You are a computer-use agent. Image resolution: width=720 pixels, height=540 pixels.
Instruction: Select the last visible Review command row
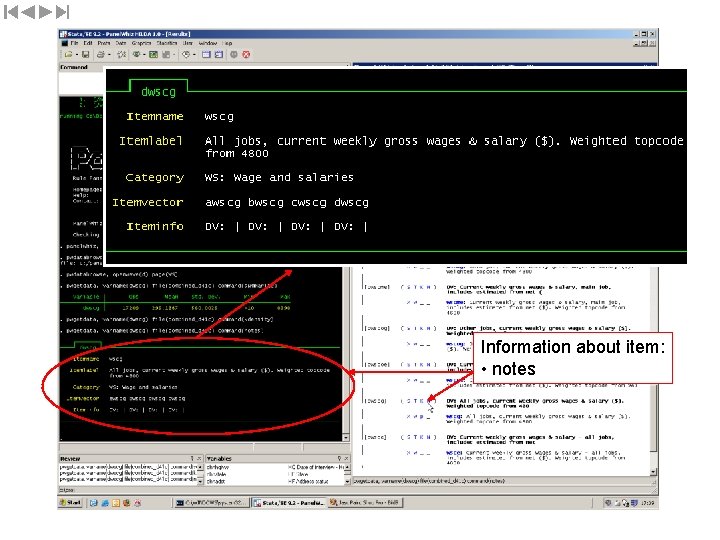point(130,479)
